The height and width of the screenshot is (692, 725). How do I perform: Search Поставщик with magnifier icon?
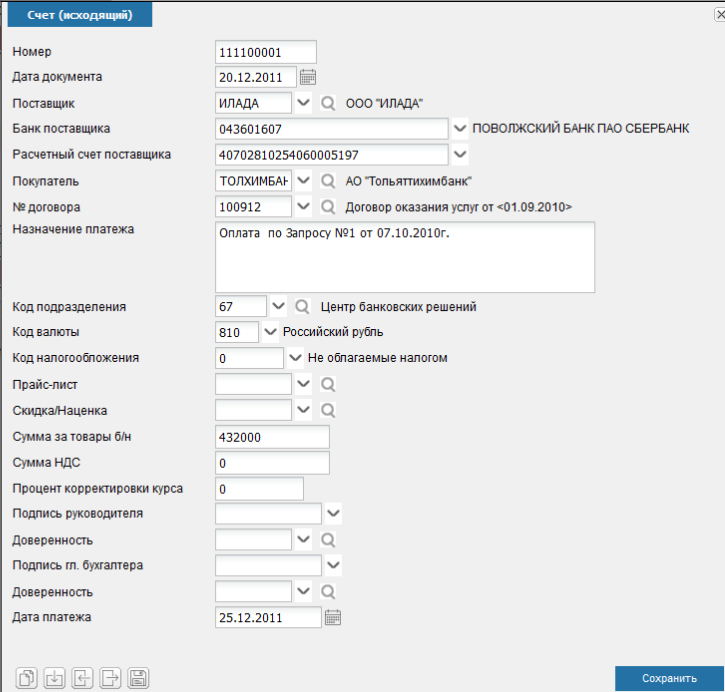(x=328, y=103)
